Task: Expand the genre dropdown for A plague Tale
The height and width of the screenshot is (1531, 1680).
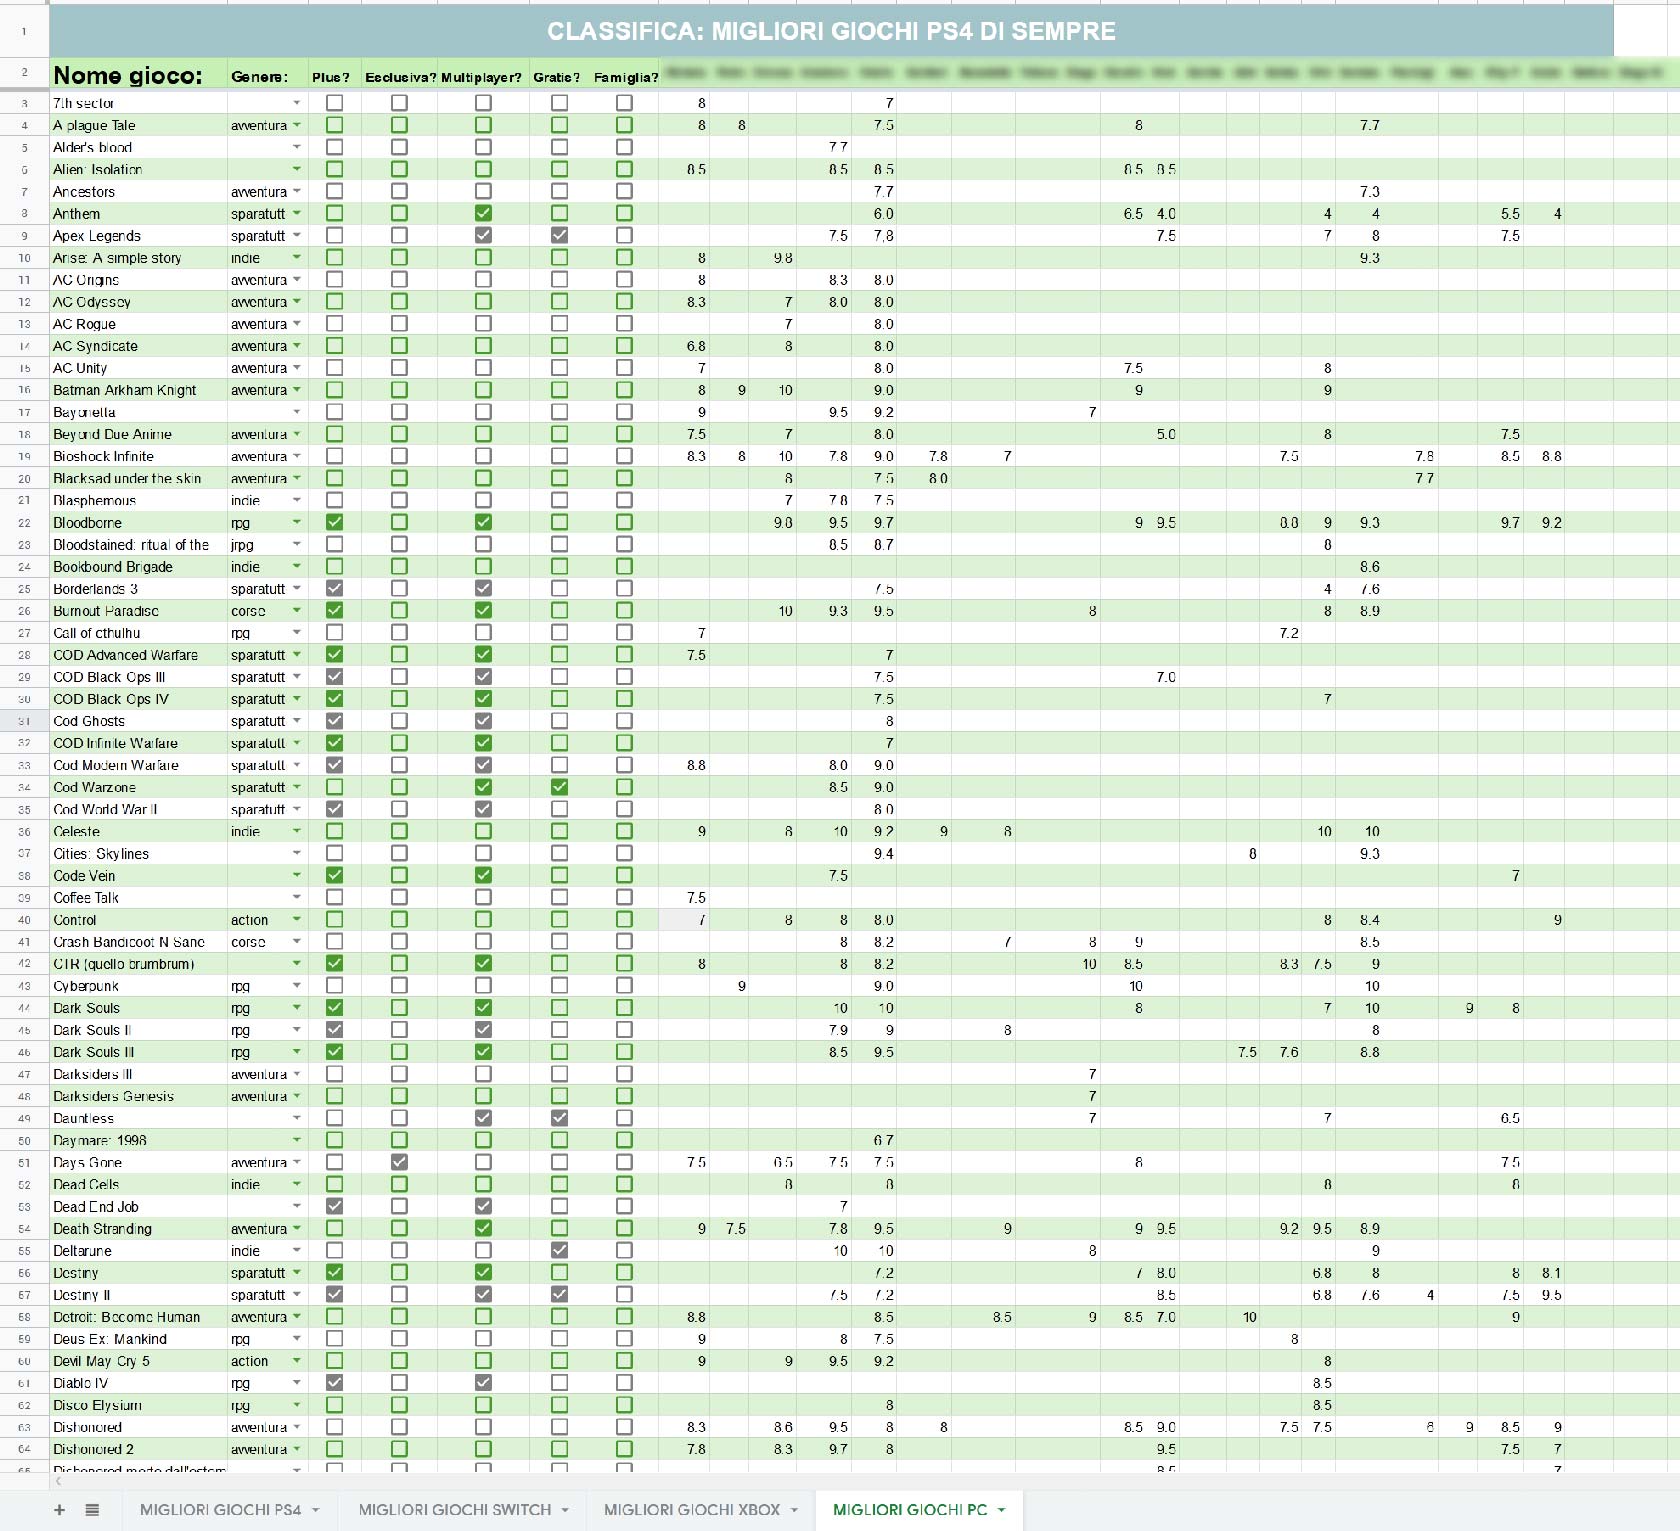Action: tap(297, 125)
